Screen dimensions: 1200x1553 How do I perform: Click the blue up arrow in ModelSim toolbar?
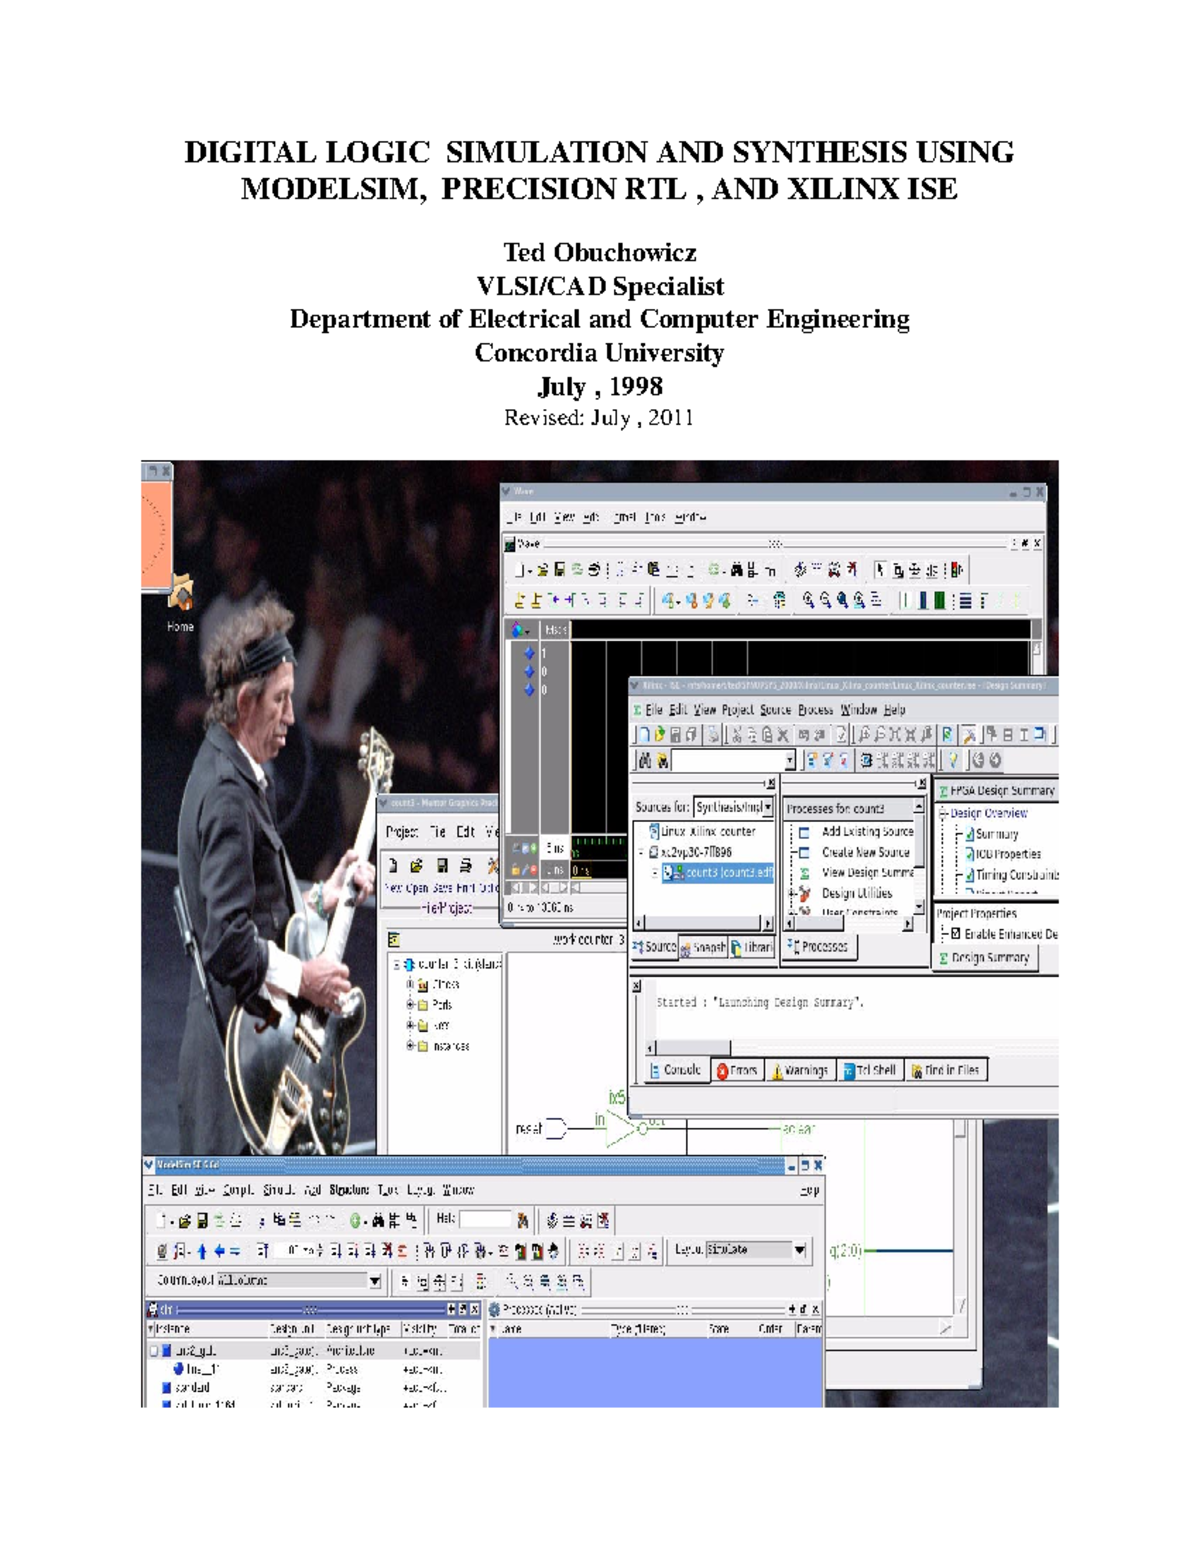click(201, 1251)
